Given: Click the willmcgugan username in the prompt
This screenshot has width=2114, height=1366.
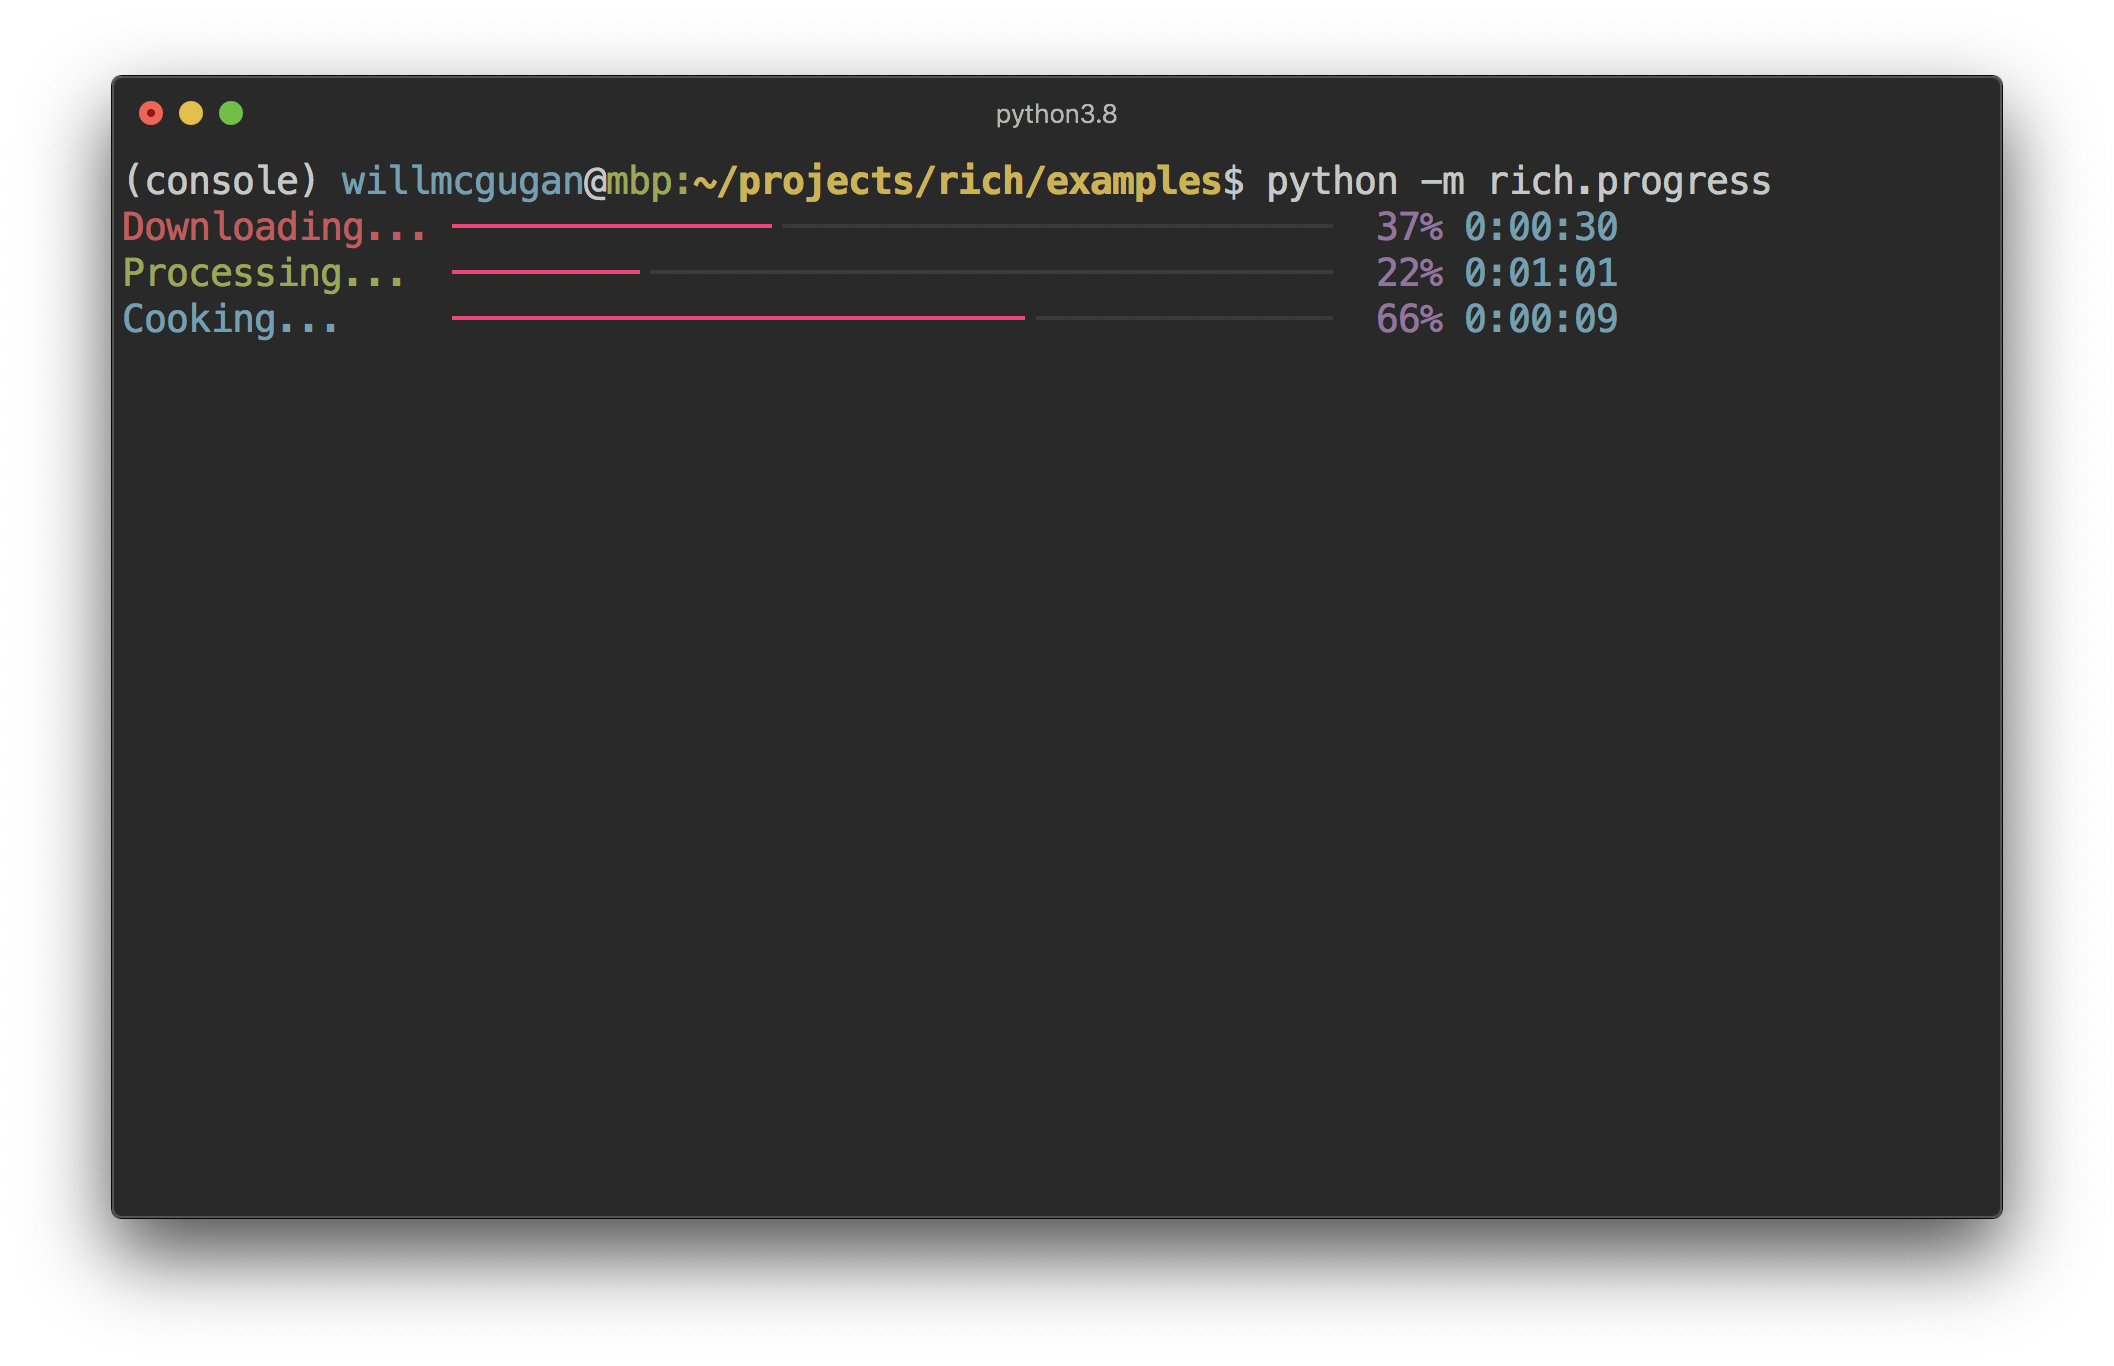Looking at the screenshot, I should point(462,181).
